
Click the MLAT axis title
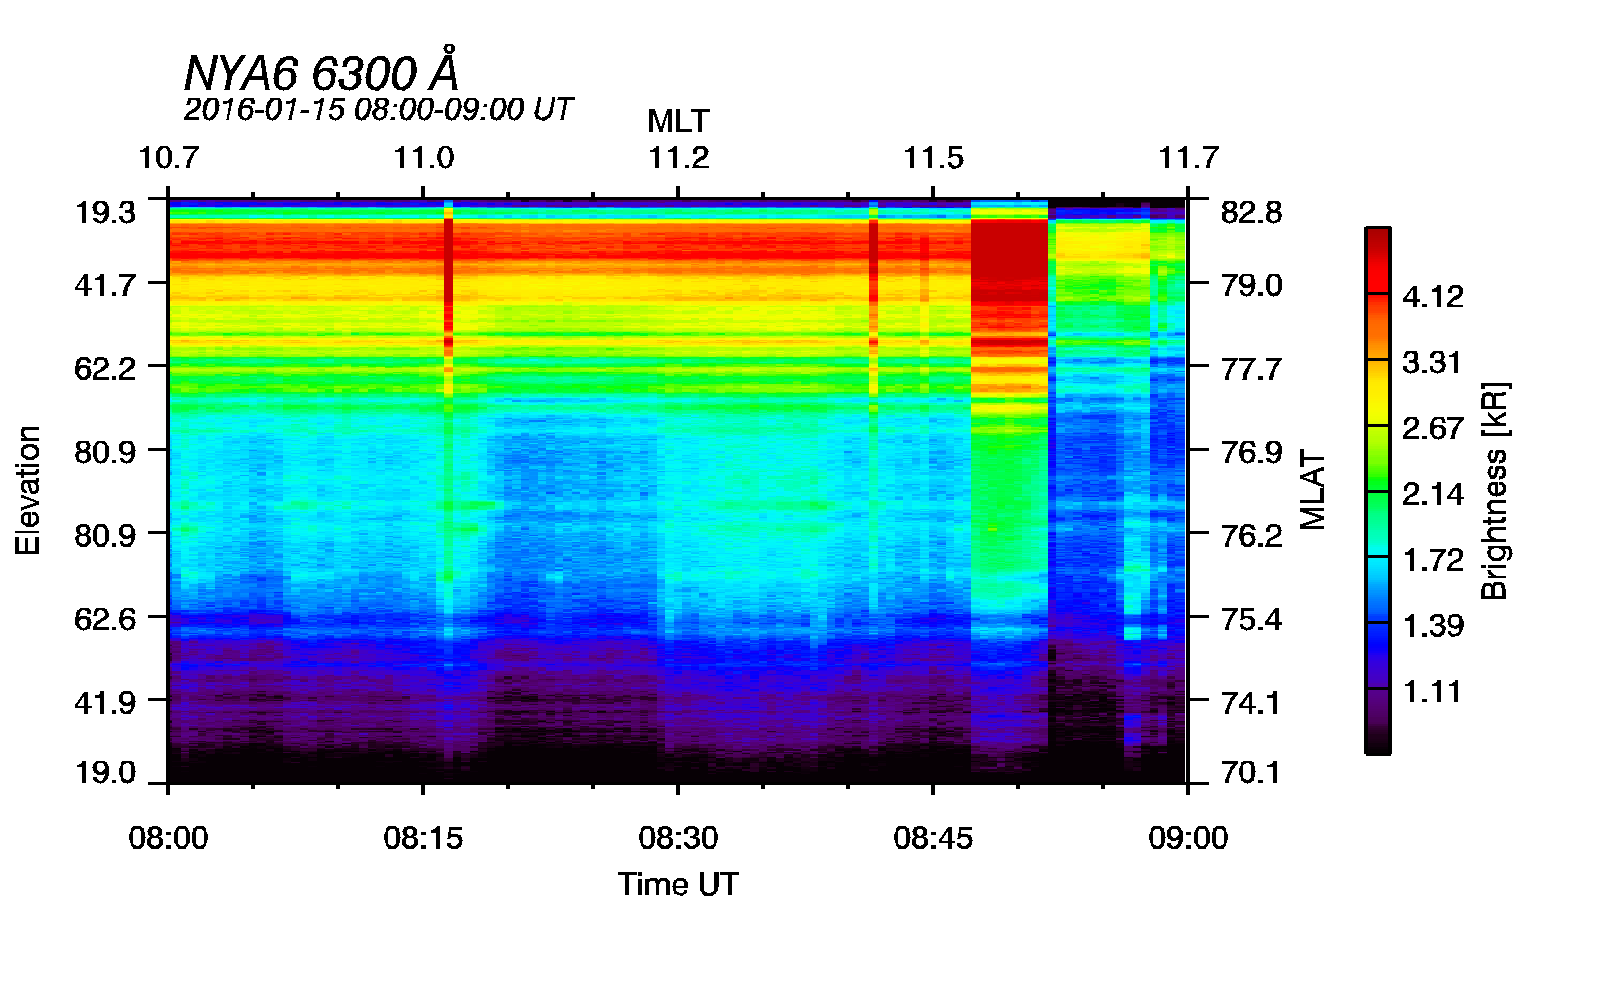[1312, 490]
